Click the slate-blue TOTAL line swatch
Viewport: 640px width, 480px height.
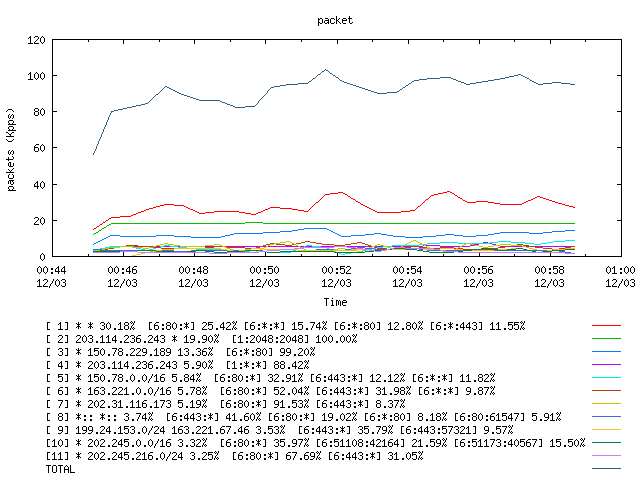click(606, 469)
